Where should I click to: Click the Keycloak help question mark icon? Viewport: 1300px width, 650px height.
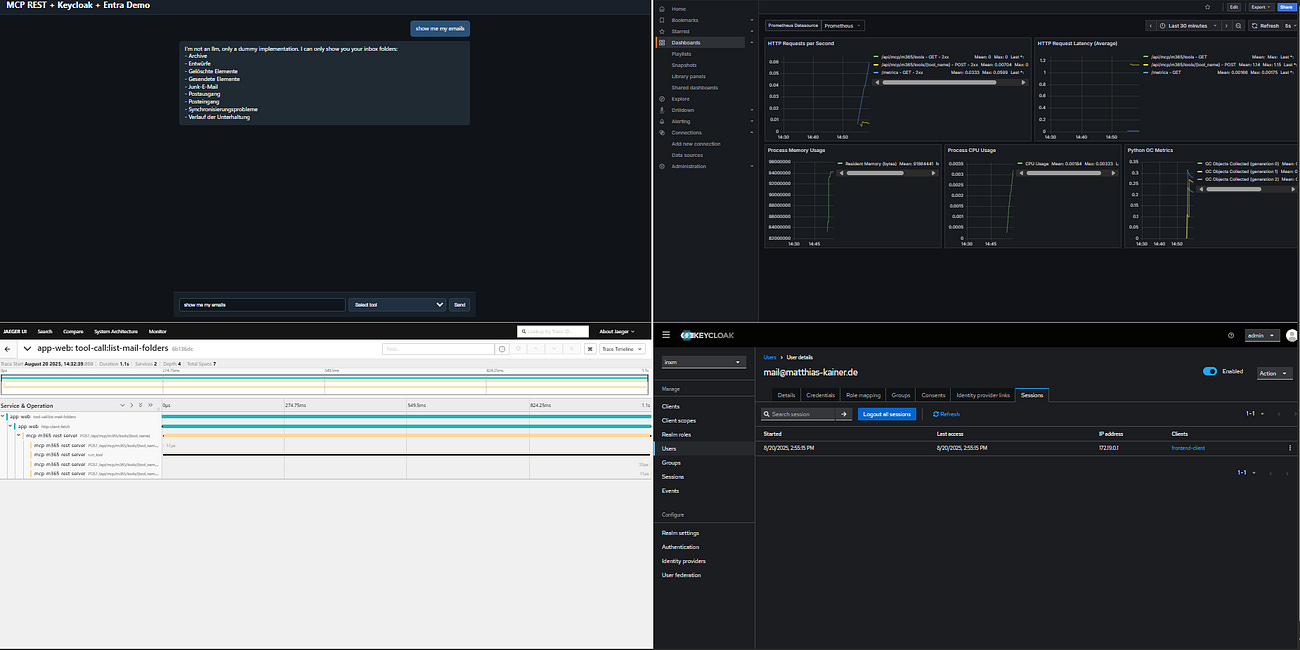[1231, 336]
